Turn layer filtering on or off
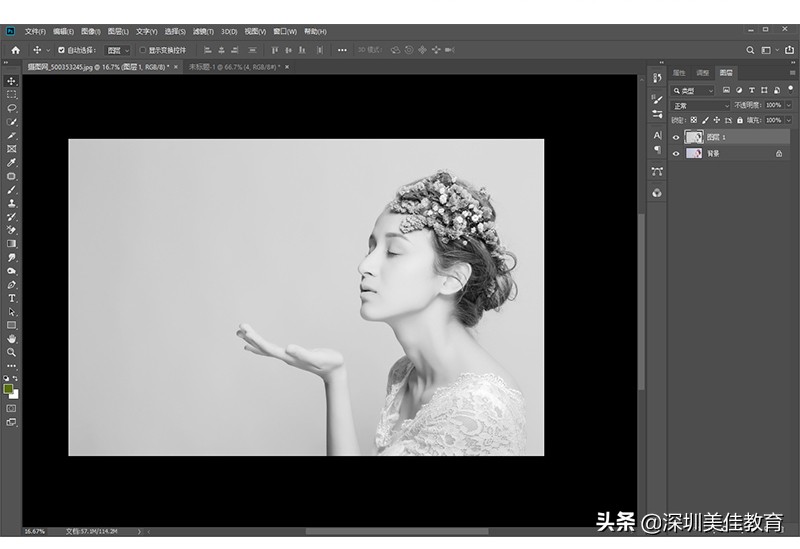 [790, 89]
